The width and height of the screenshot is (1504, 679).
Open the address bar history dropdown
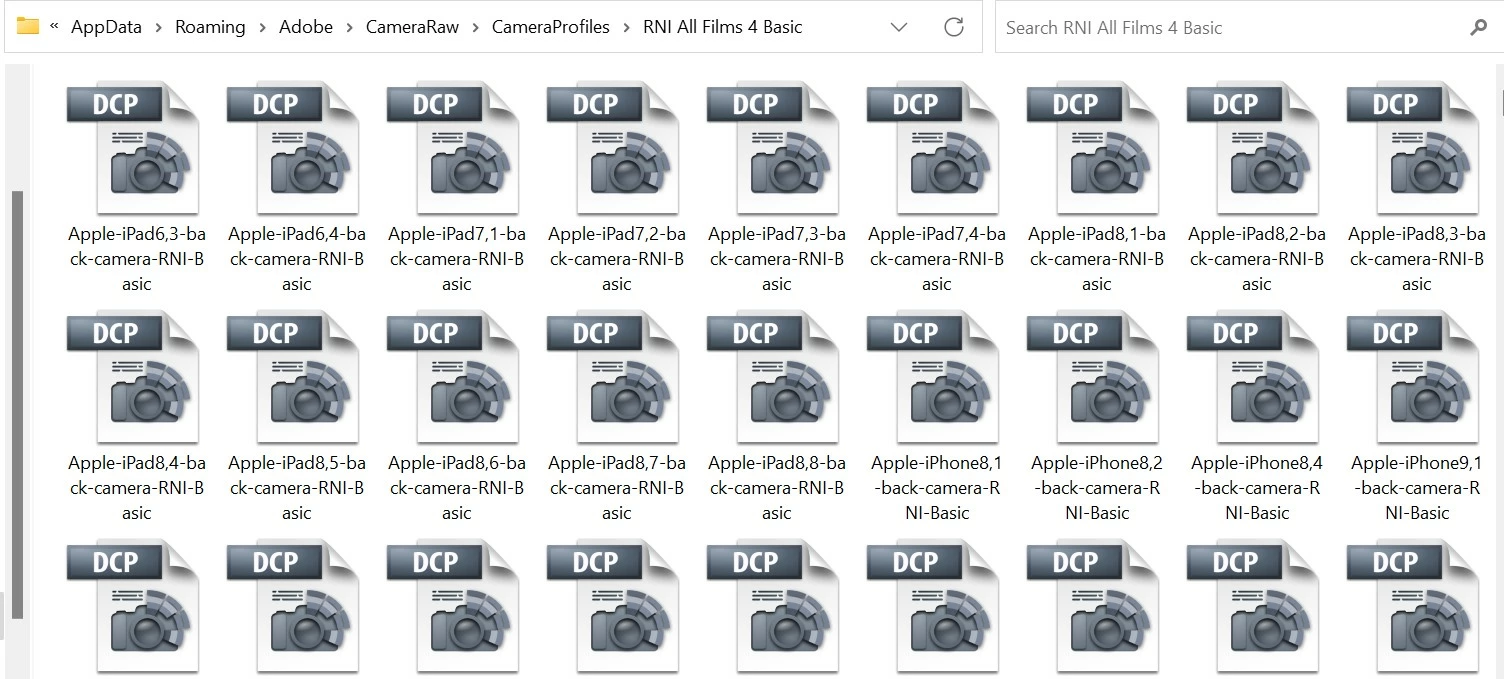click(x=898, y=28)
